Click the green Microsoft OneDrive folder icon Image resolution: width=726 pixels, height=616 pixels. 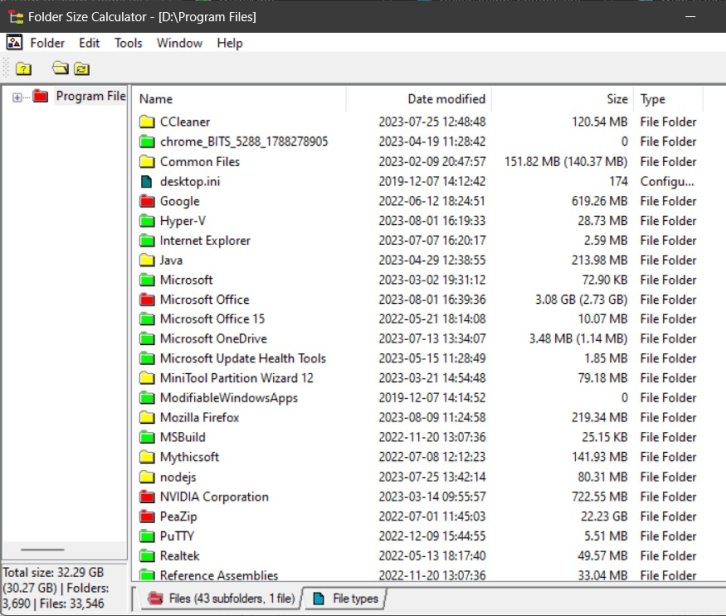(147, 339)
